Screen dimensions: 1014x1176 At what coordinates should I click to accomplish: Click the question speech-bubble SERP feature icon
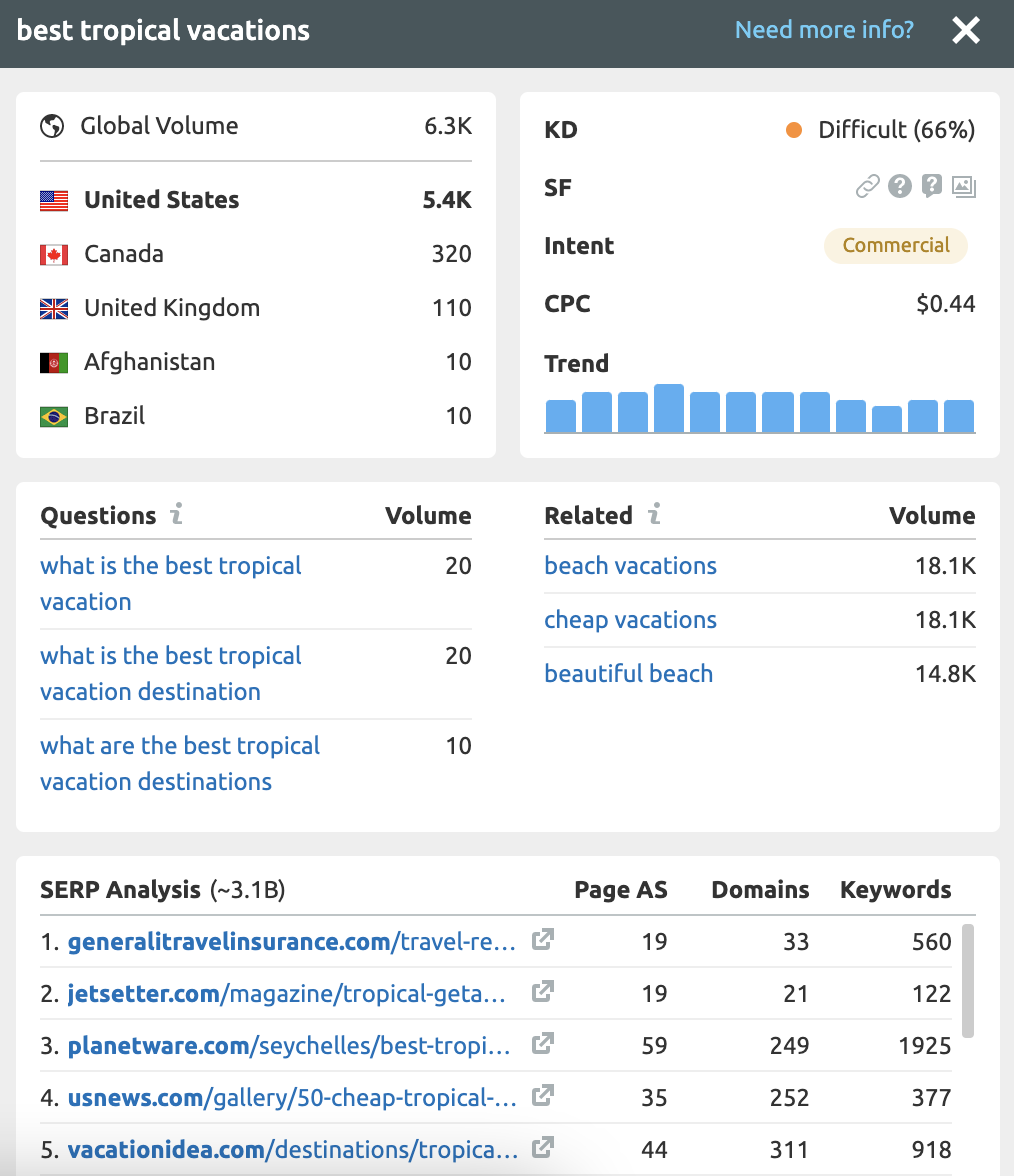click(x=932, y=186)
